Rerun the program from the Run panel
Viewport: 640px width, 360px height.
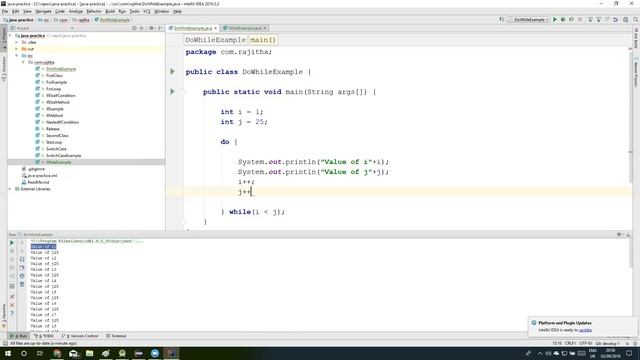pos(12,243)
